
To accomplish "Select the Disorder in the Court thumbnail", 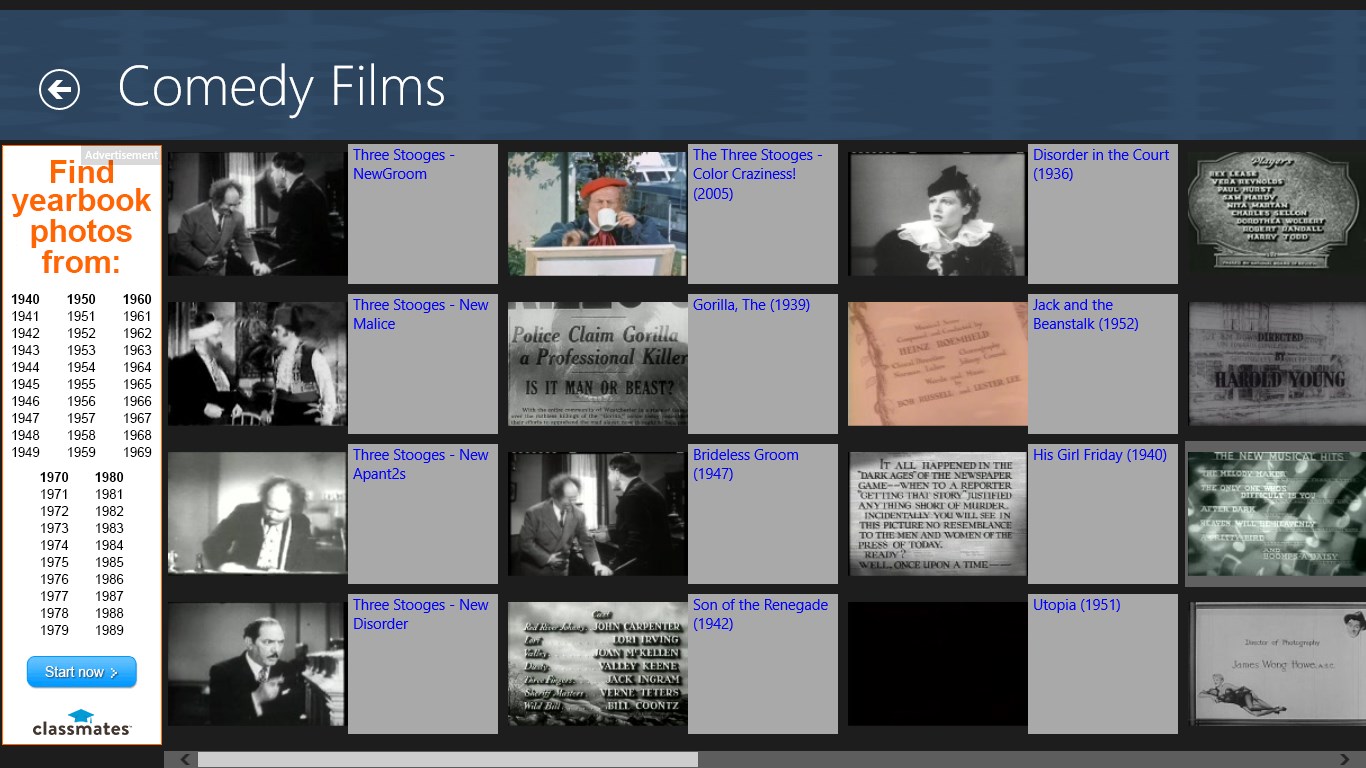I will (x=937, y=214).
